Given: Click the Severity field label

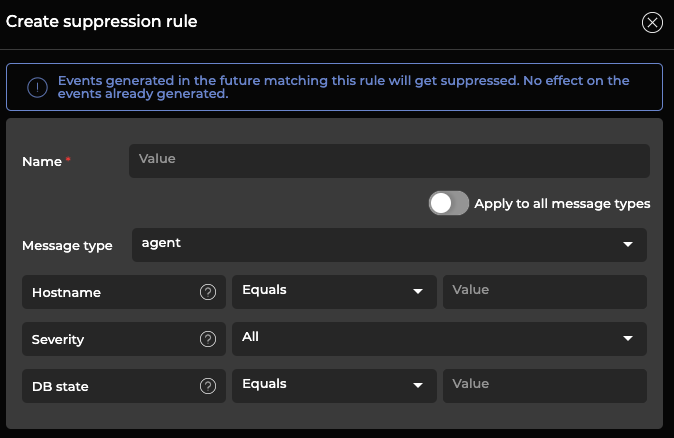Looking at the screenshot, I should click(x=58, y=340).
